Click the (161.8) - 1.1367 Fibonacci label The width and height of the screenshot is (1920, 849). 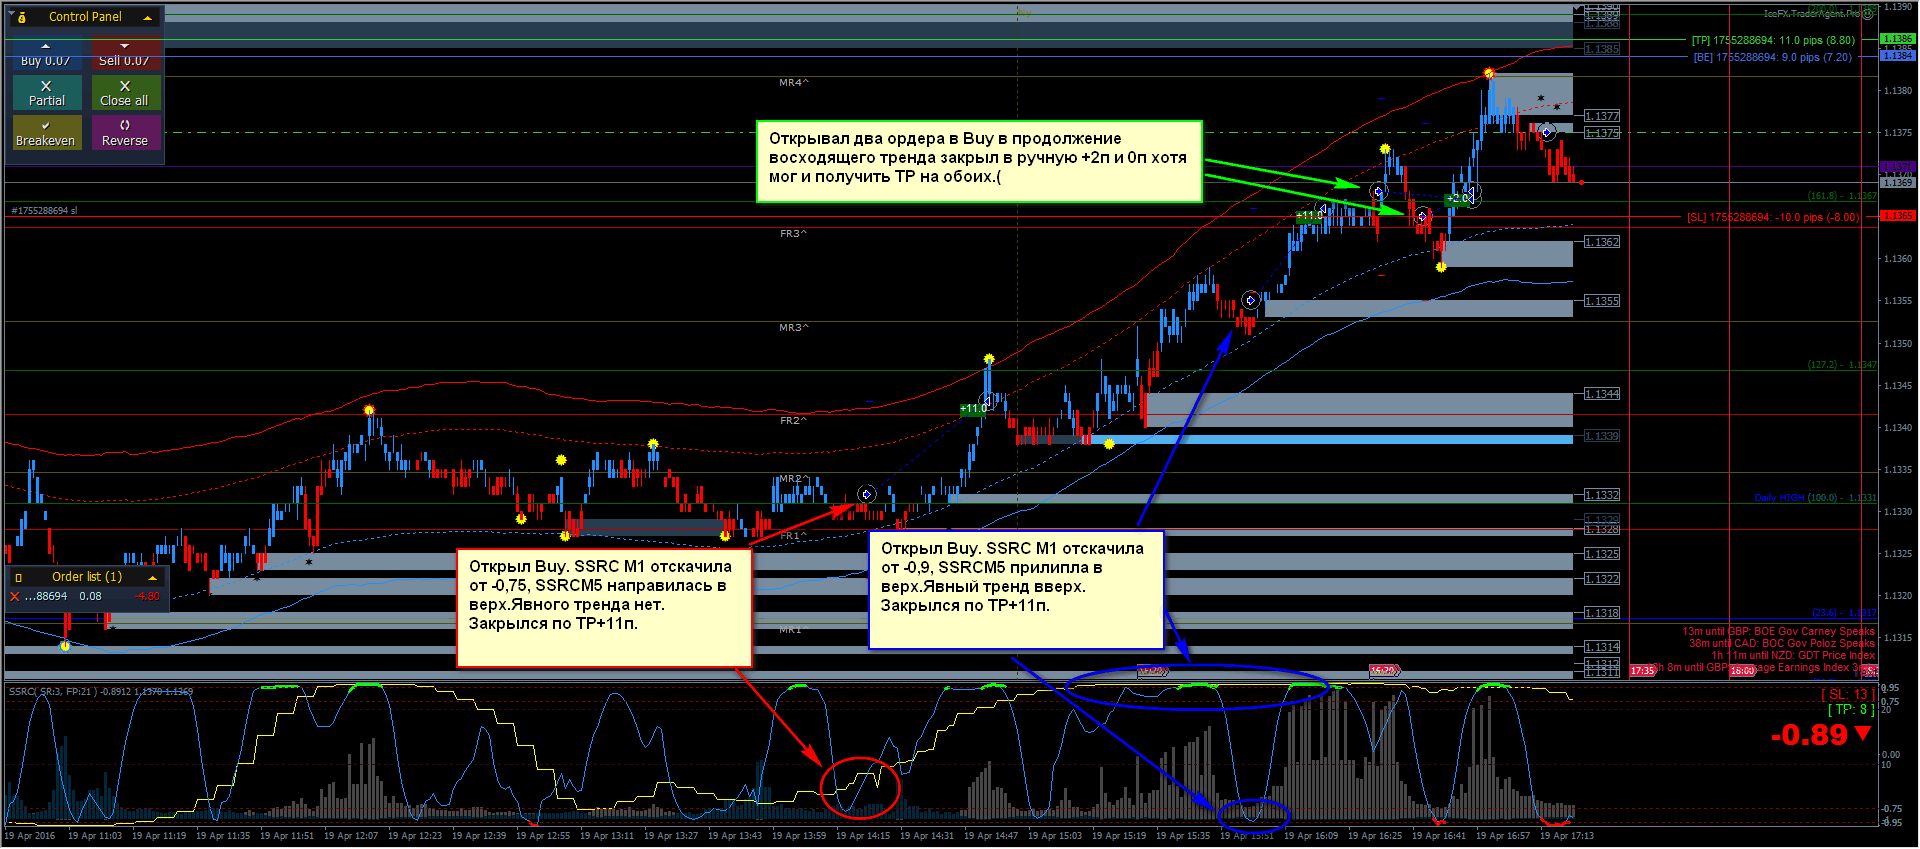tap(1842, 196)
